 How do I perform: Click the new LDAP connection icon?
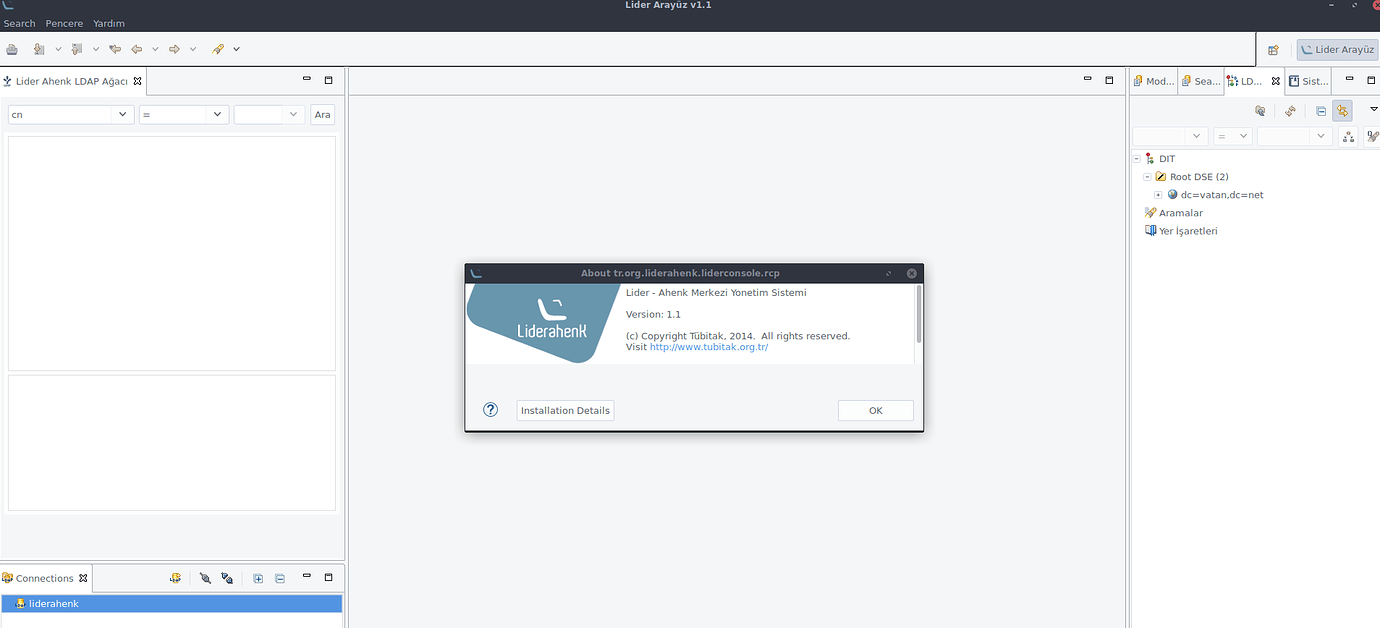175,578
